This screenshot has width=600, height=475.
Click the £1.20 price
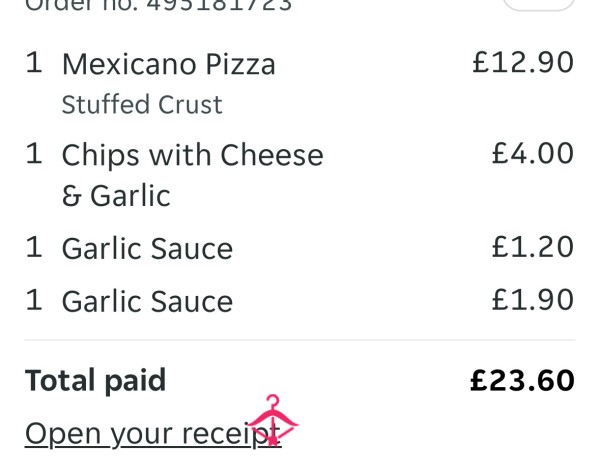pos(533,247)
